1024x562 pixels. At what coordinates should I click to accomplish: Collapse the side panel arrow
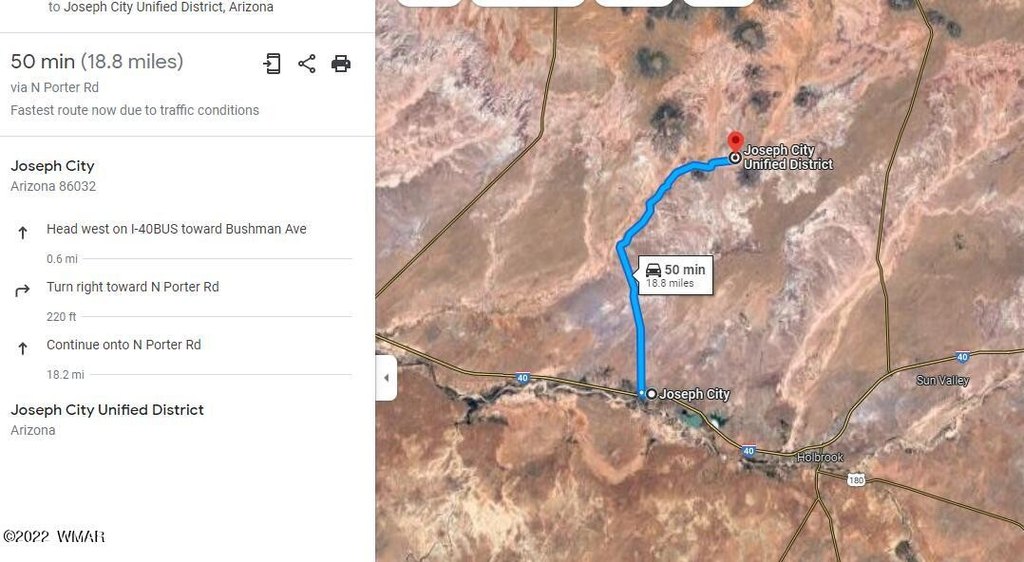pyautogui.click(x=386, y=377)
